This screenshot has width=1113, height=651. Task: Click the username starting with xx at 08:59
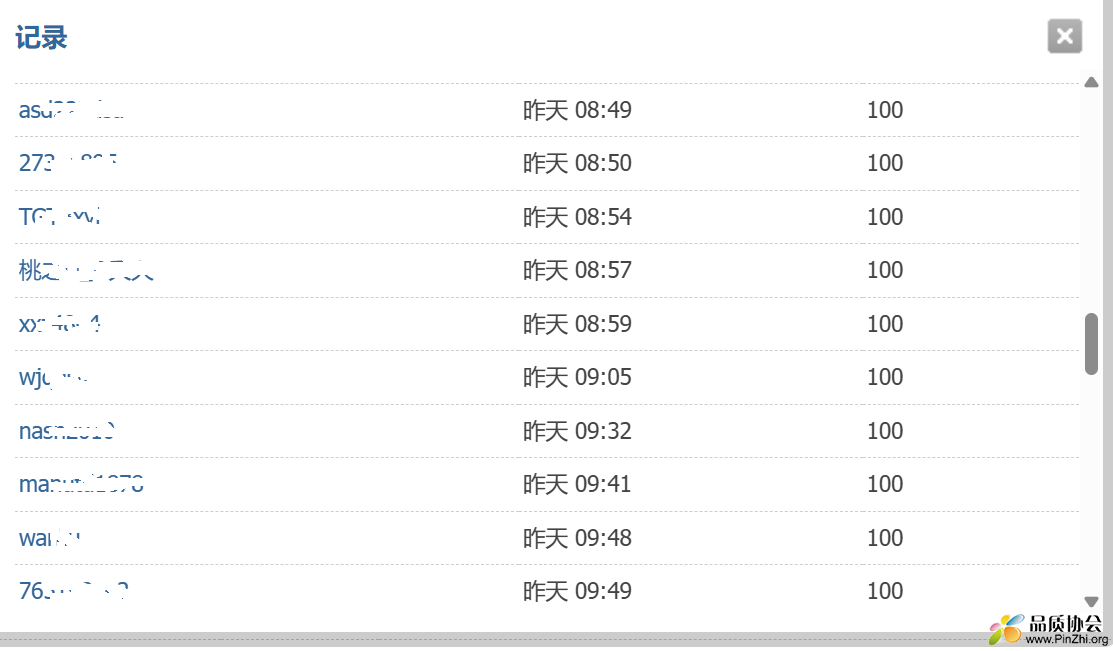tap(60, 324)
